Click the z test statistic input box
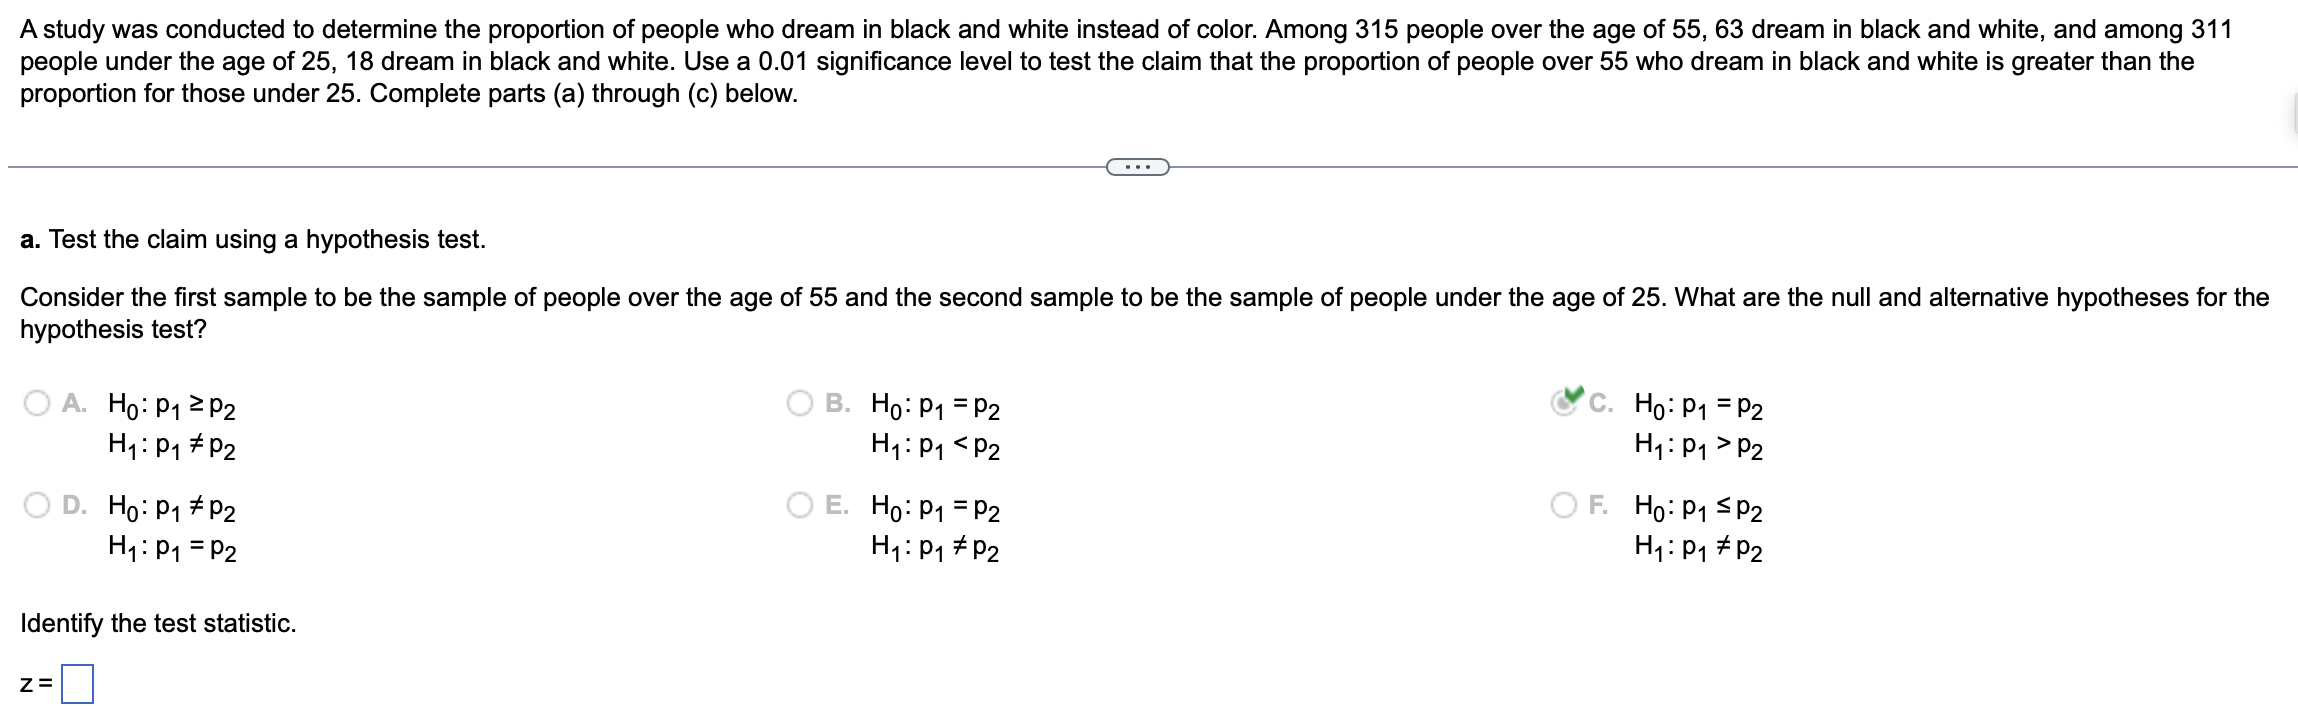 point(79,683)
